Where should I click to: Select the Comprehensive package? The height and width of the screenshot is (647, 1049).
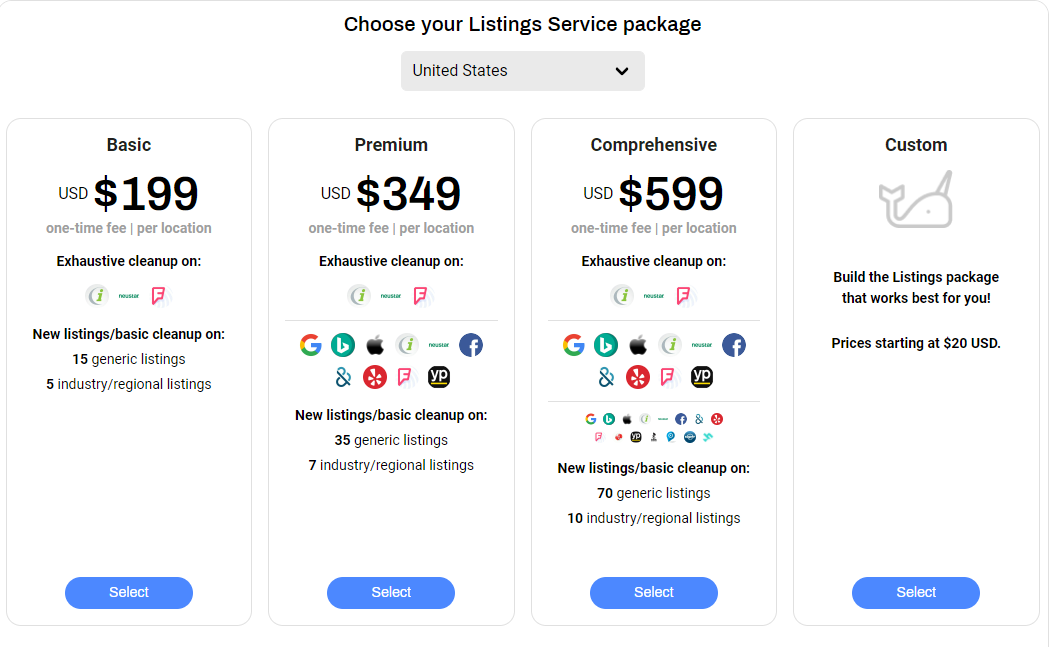point(654,592)
